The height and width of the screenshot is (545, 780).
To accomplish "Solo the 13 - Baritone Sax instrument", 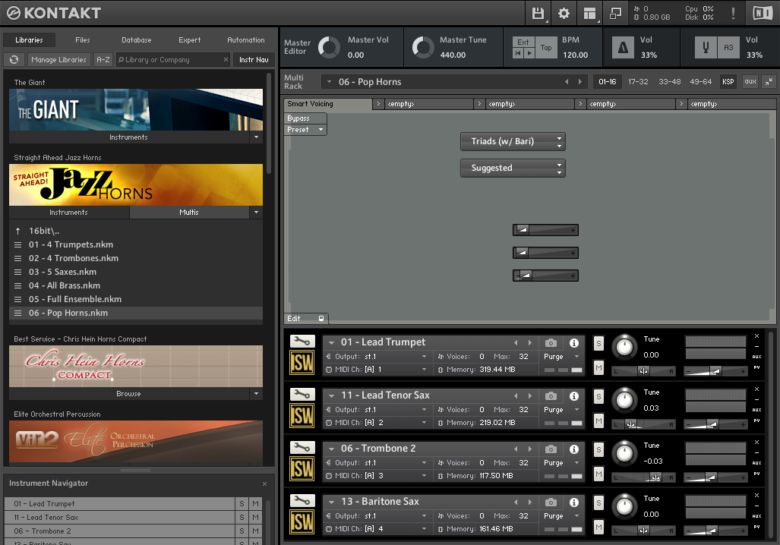I will click(x=599, y=503).
